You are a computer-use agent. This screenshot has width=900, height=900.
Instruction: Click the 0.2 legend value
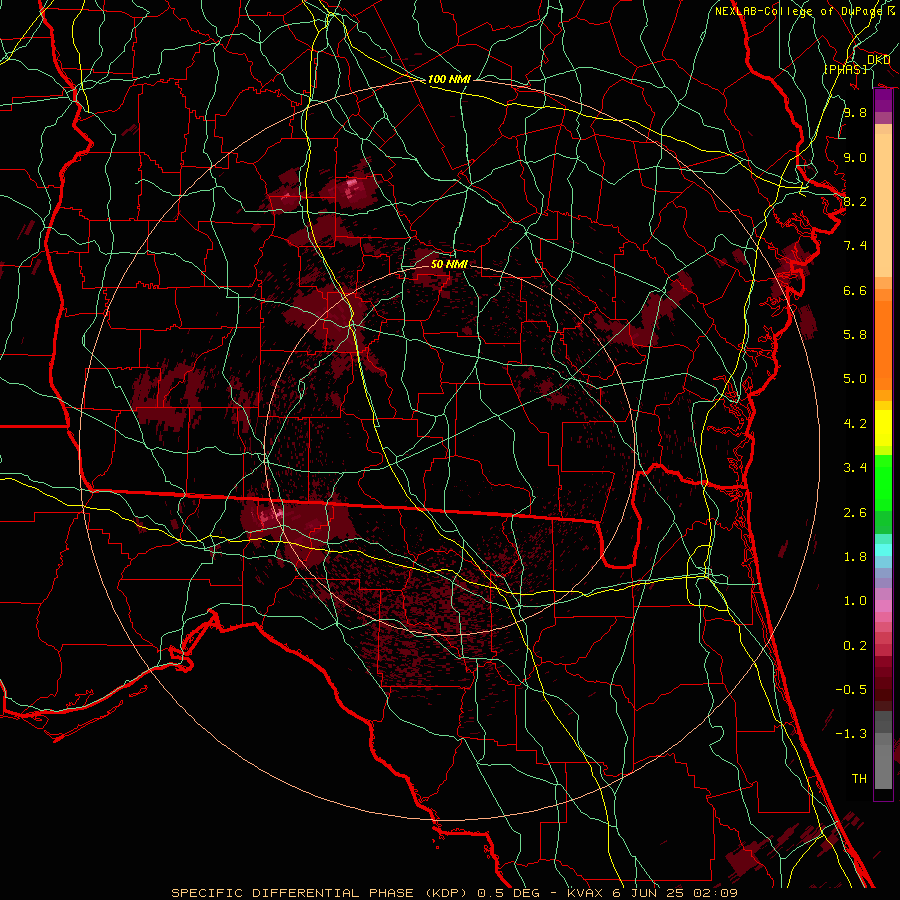pyautogui.click(x=855, y=646)
